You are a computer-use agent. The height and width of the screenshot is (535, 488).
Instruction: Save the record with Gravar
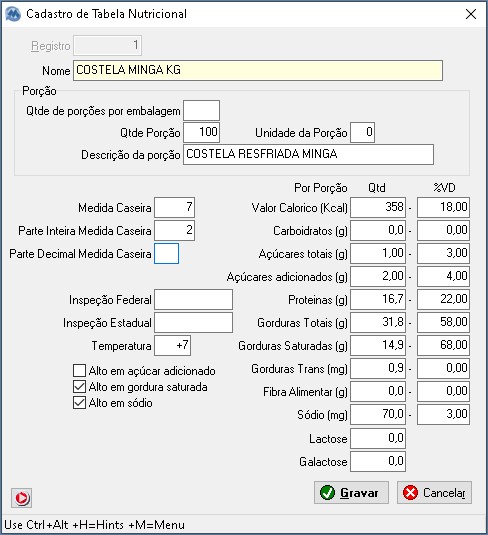[351, 492]
